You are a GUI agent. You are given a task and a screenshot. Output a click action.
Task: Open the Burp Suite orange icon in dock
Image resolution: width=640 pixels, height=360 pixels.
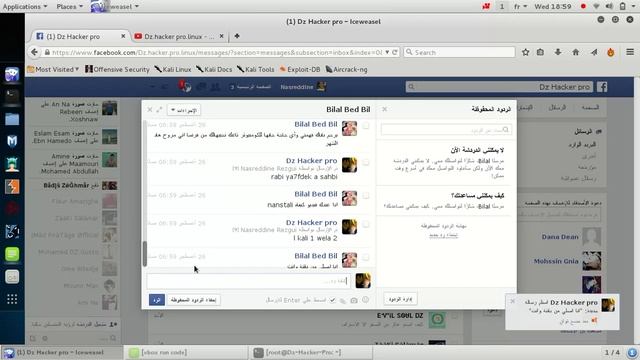click(x=12, y=187)
